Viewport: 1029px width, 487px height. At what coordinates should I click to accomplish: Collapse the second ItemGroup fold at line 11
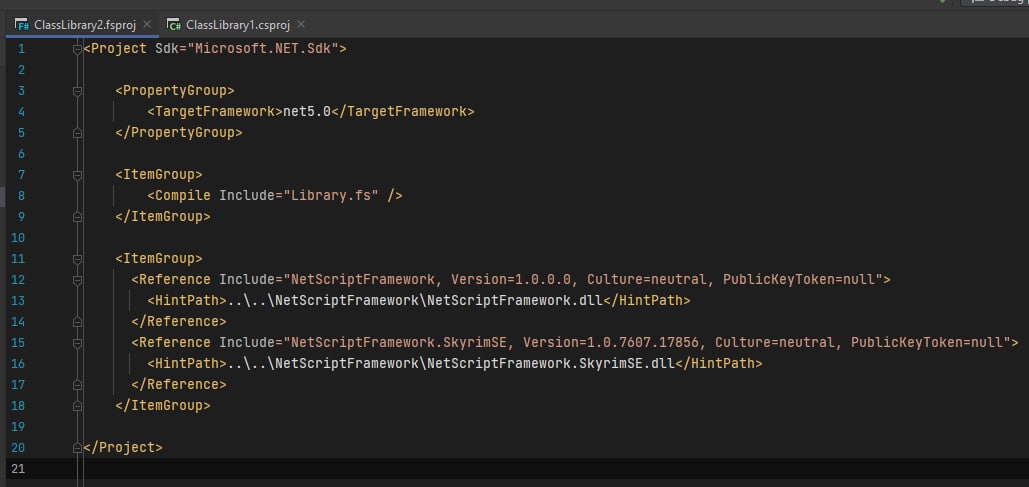coord(77,259)
